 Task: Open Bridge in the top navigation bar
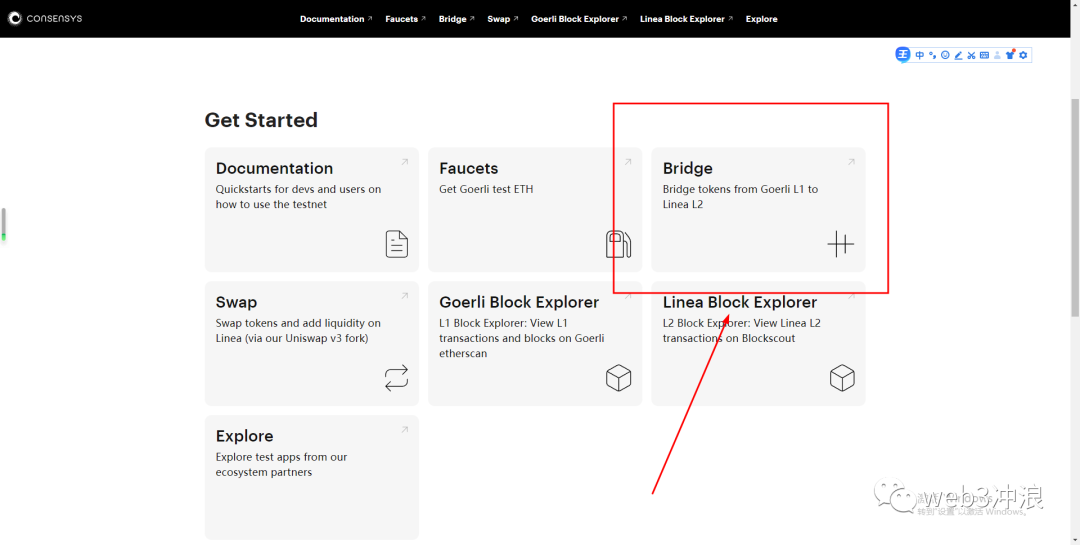[456, 19]
